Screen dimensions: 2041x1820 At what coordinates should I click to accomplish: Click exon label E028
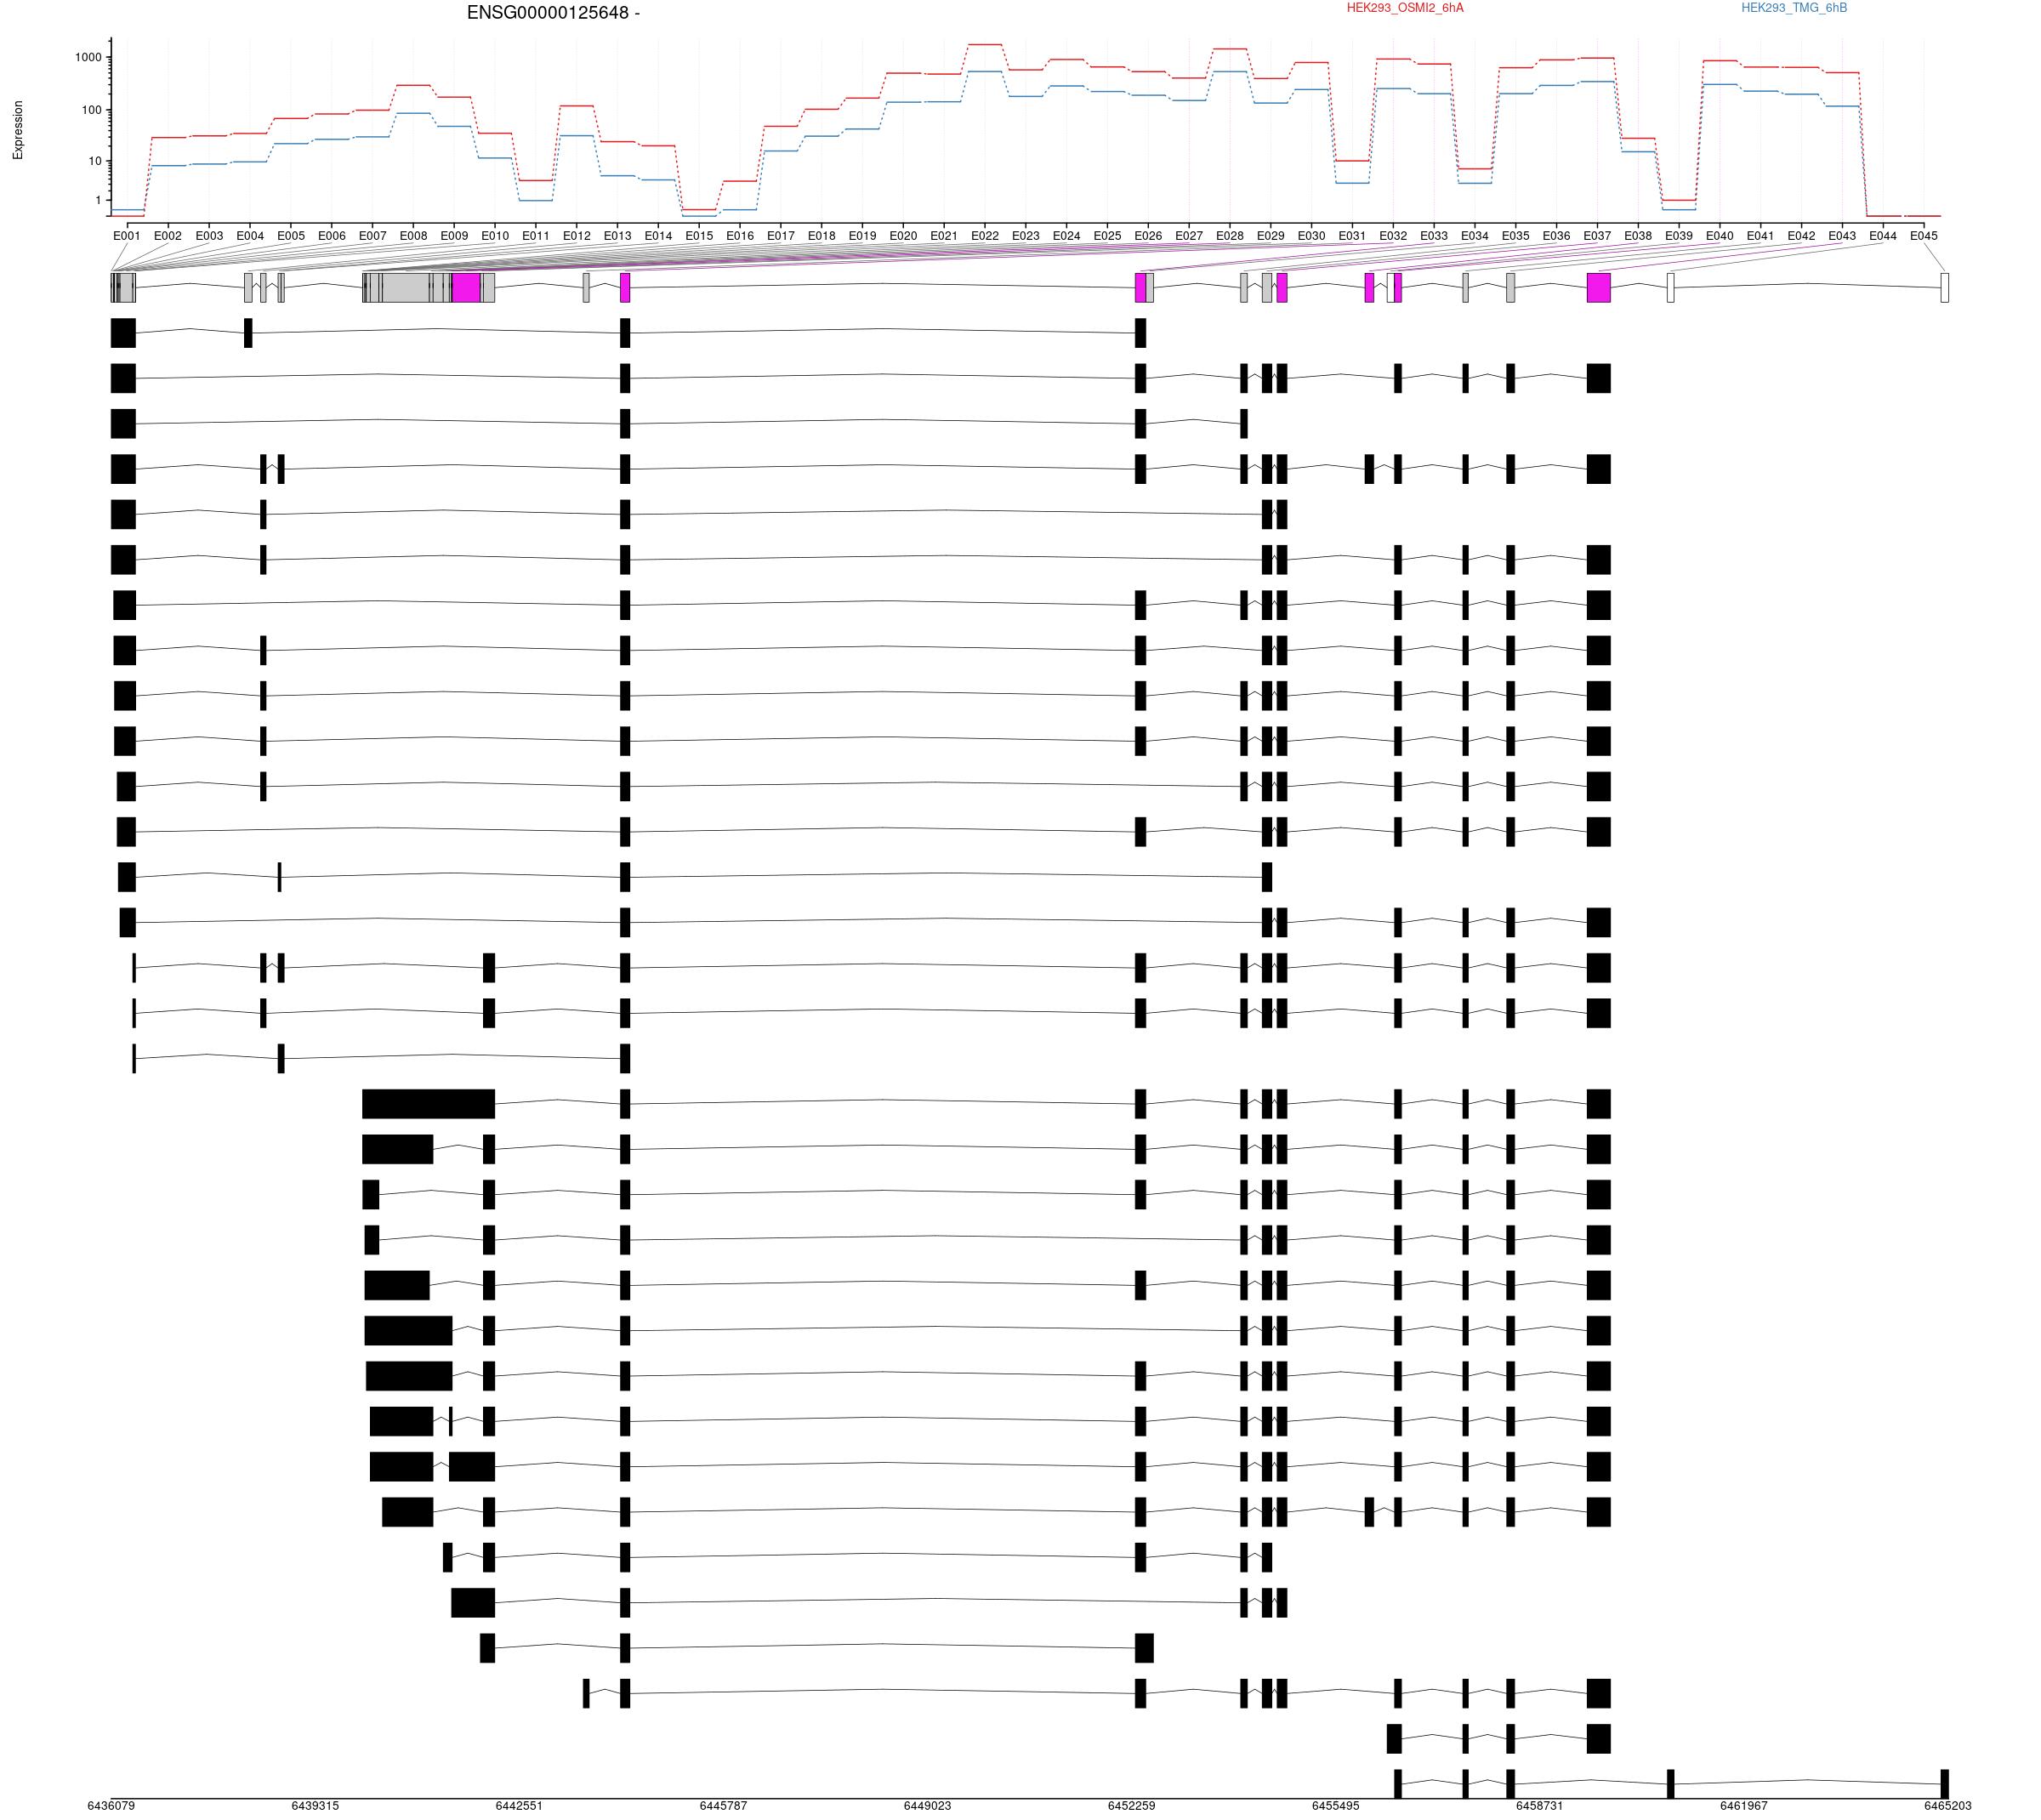tap(1230, 236)
